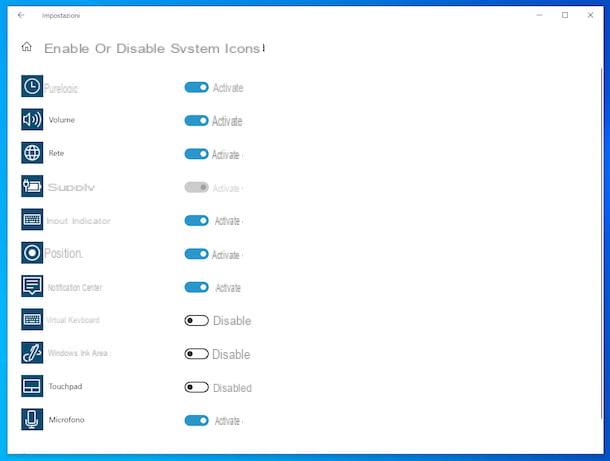Screen dimensions: 610x461
Task: Click the Notification Center icon
Action: [32, 286]
